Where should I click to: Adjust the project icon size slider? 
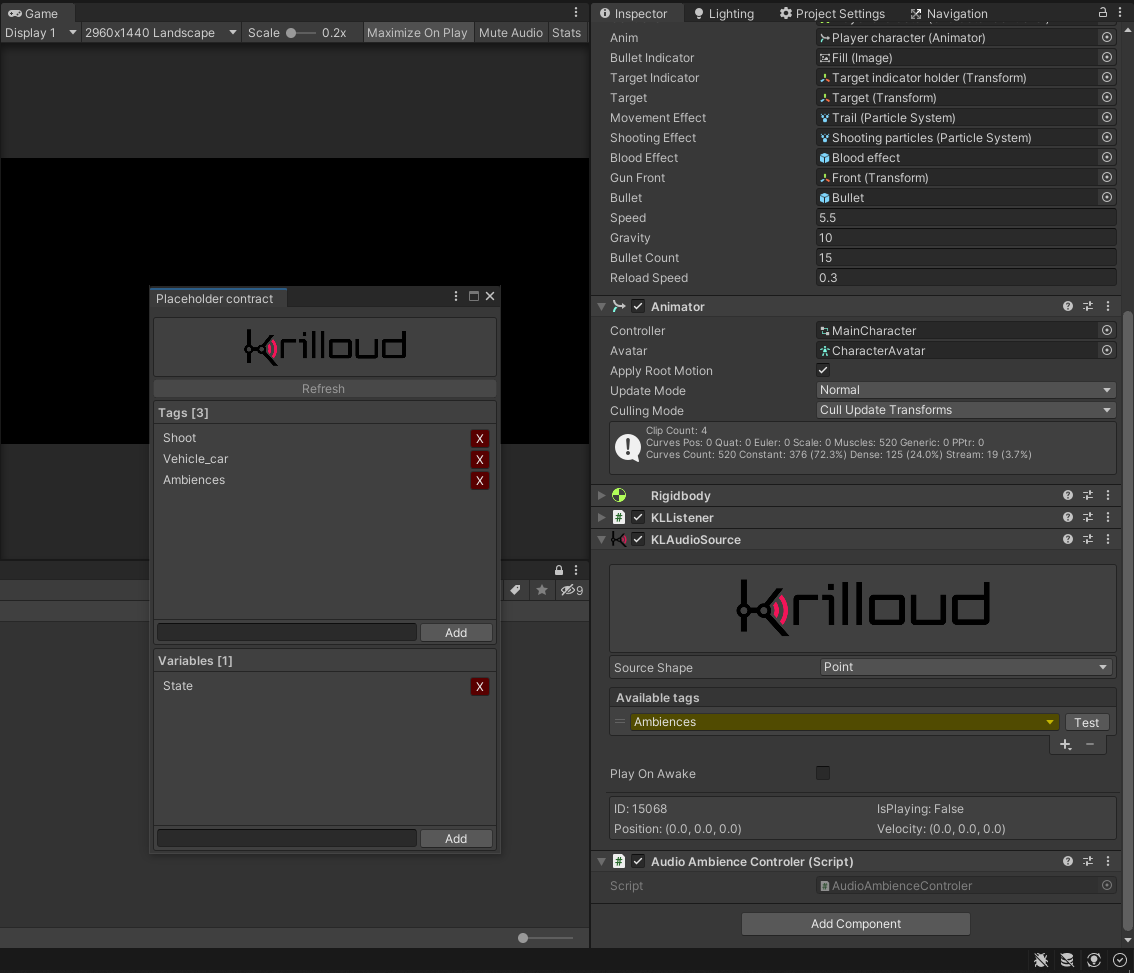(x=545, y=938)
